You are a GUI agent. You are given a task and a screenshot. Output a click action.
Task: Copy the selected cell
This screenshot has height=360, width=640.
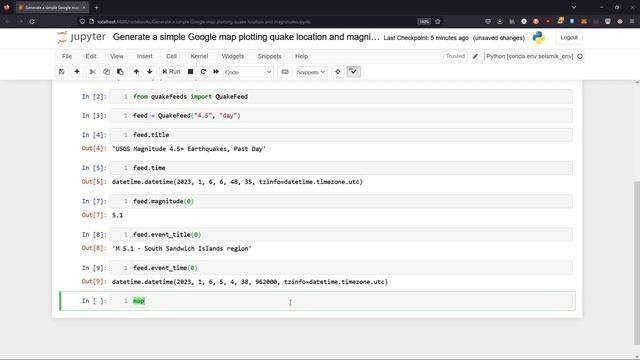[106, 72]
